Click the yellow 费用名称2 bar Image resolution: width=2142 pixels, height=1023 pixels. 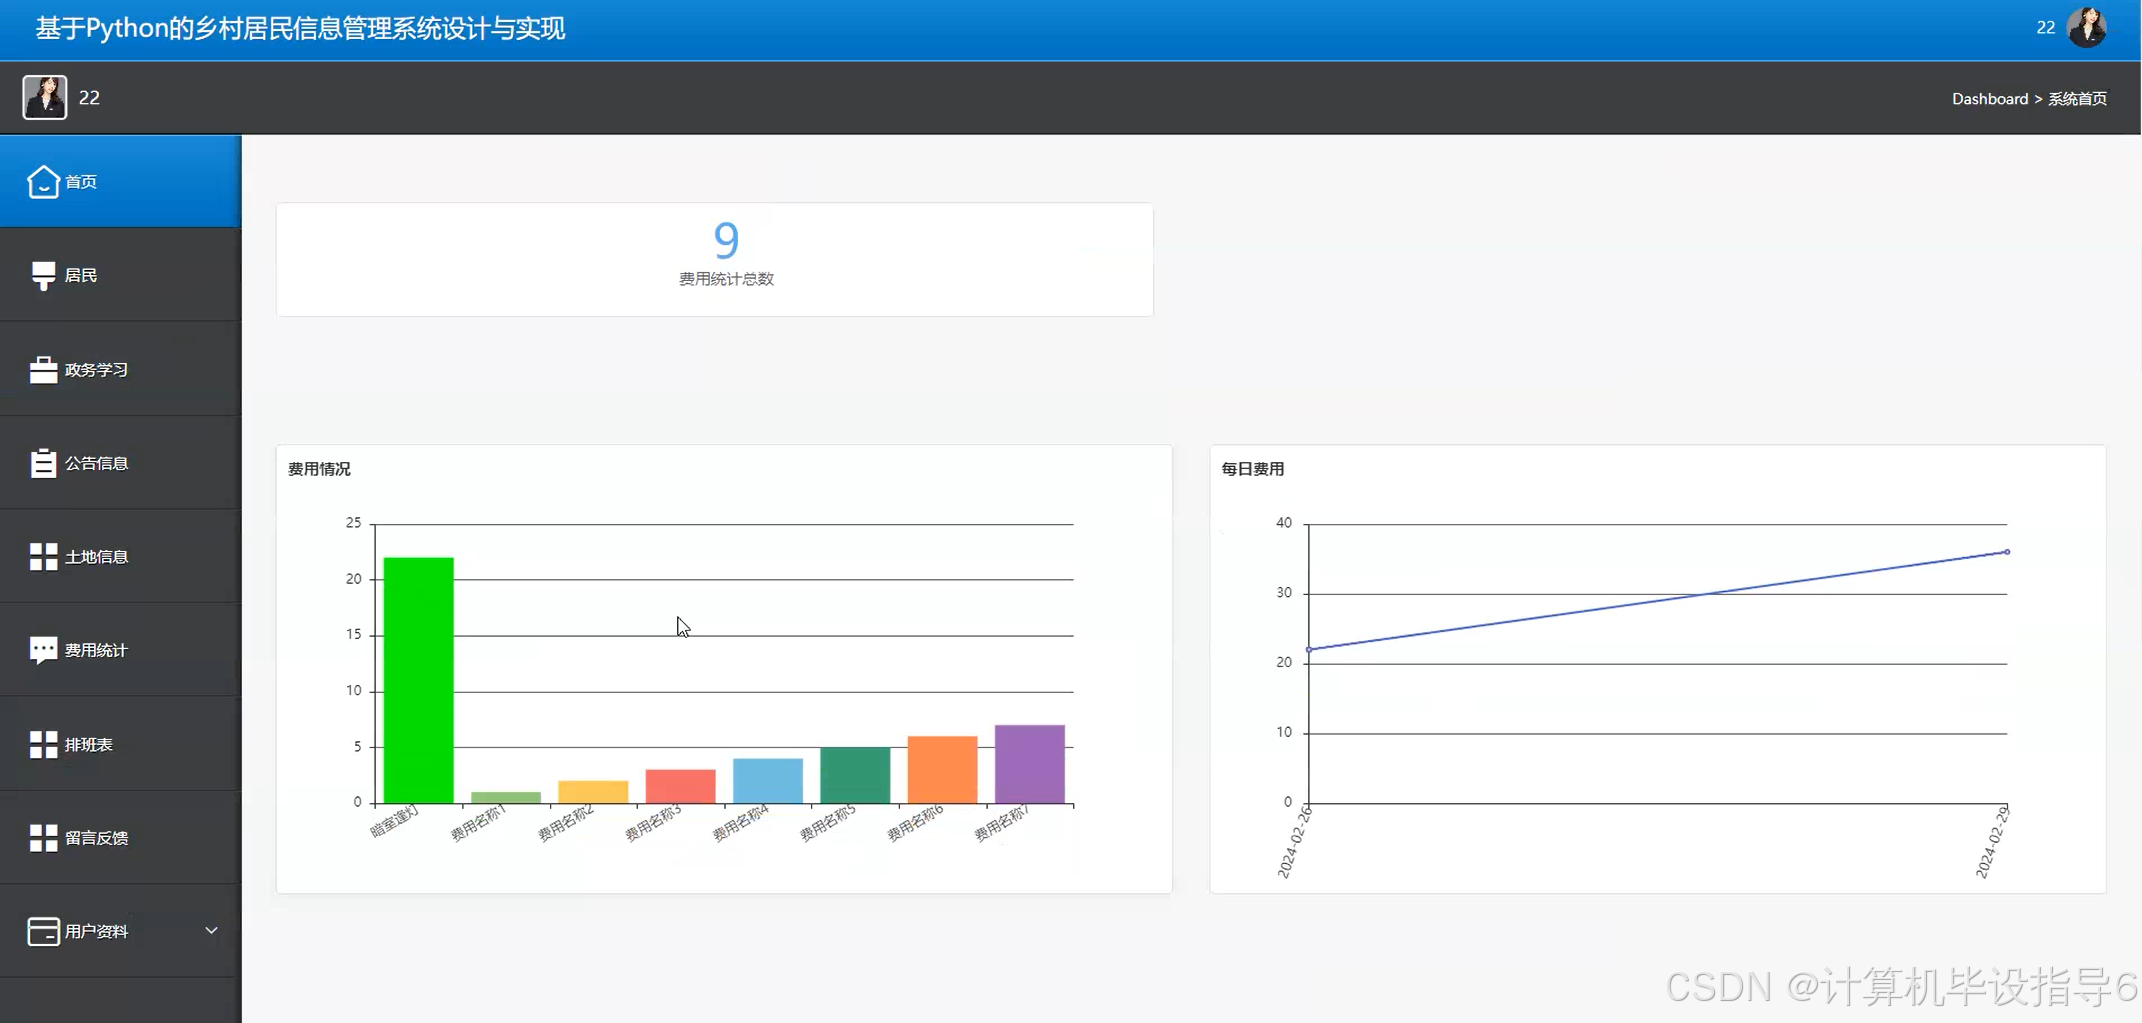(x=593, y=792)
